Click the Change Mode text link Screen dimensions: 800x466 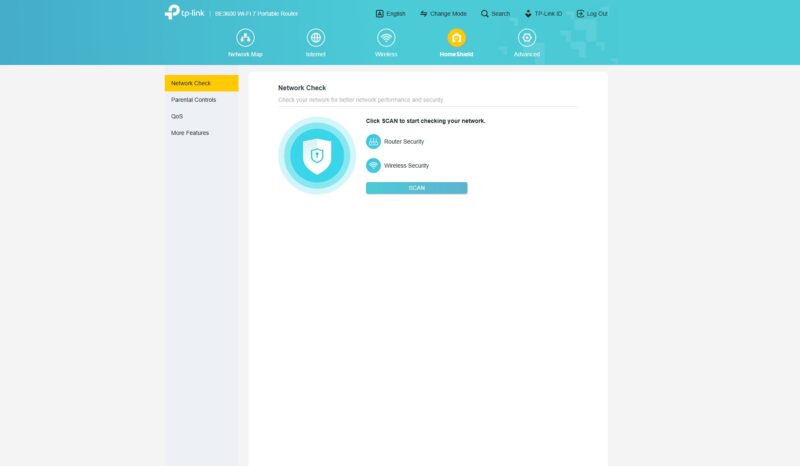point(448,14)
